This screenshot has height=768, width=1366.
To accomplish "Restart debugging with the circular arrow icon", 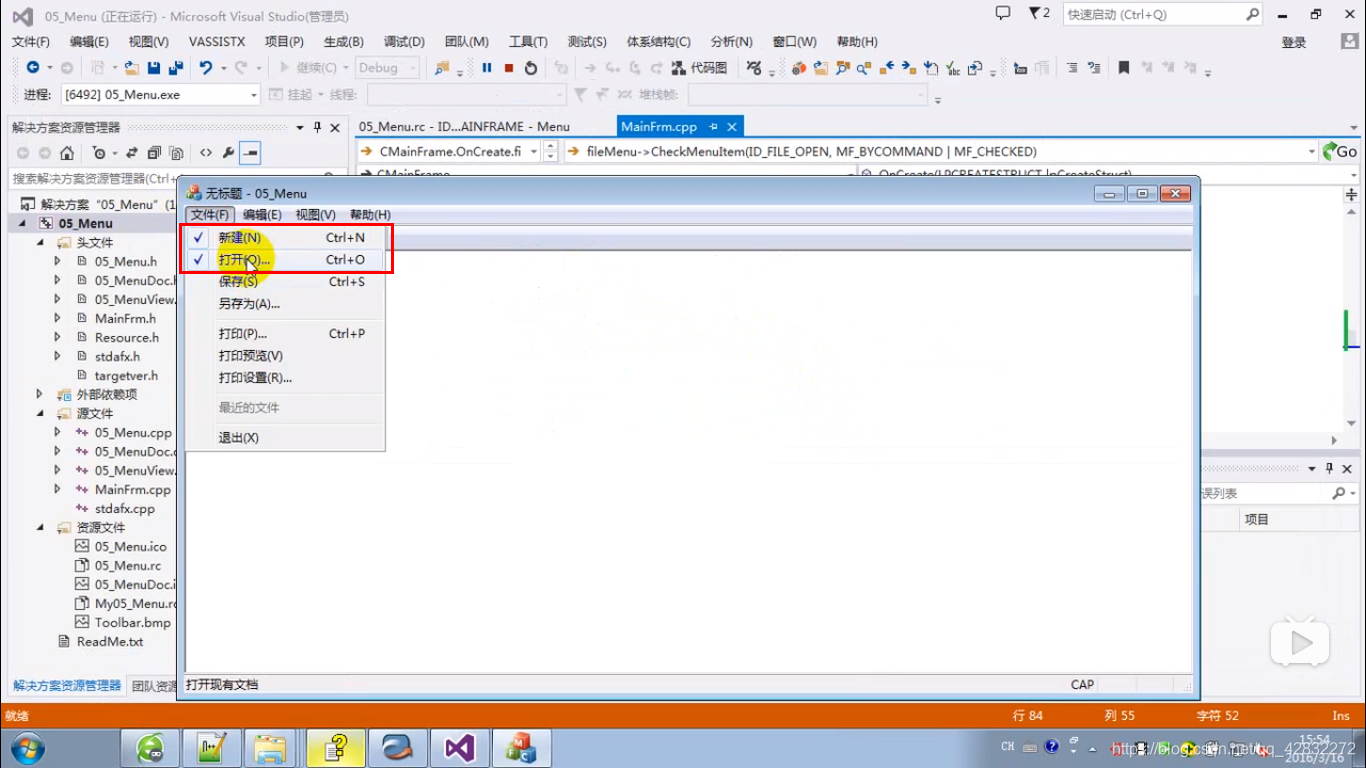I will coord(531,68).
